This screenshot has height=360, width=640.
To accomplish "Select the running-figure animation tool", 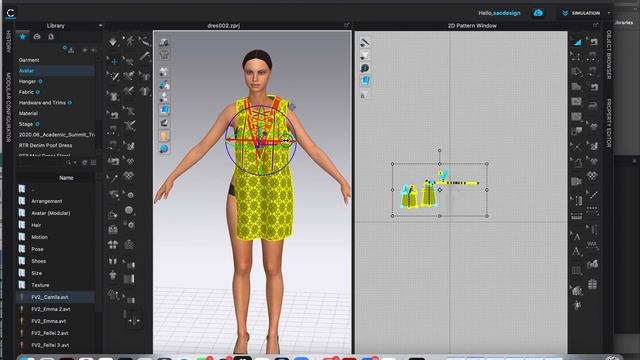I will pos(130,41).
